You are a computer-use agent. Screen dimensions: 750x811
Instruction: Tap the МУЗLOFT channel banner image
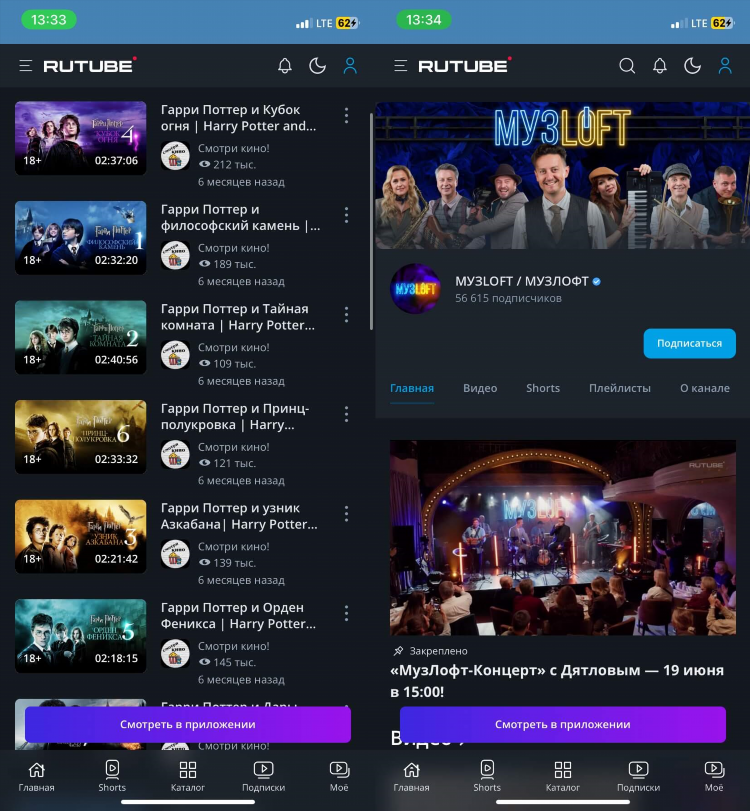coord(563,175)
